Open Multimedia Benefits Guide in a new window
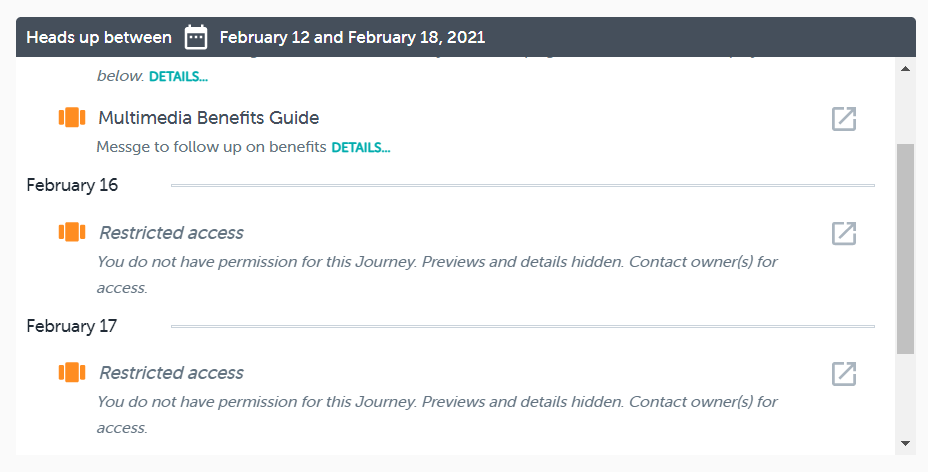 point(844,119)
